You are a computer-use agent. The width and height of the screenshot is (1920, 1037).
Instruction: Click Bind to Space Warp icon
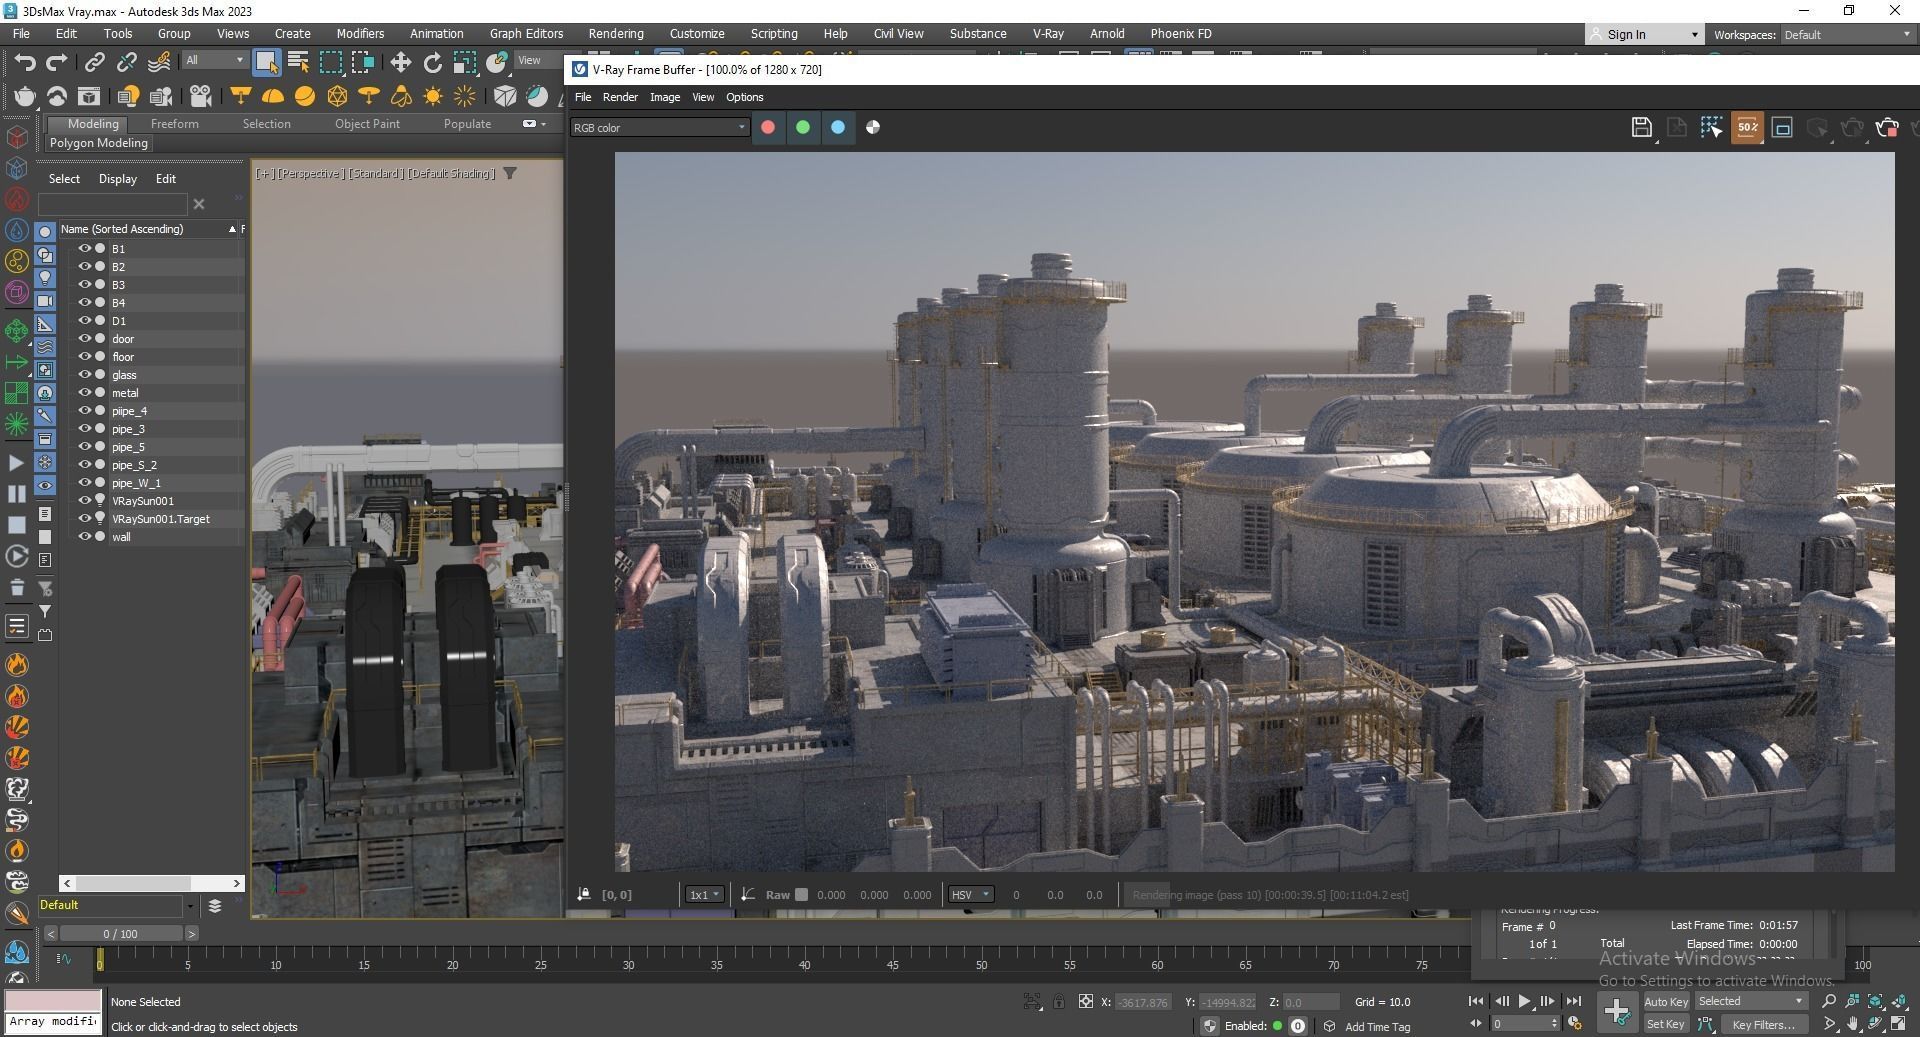(159, 62)
